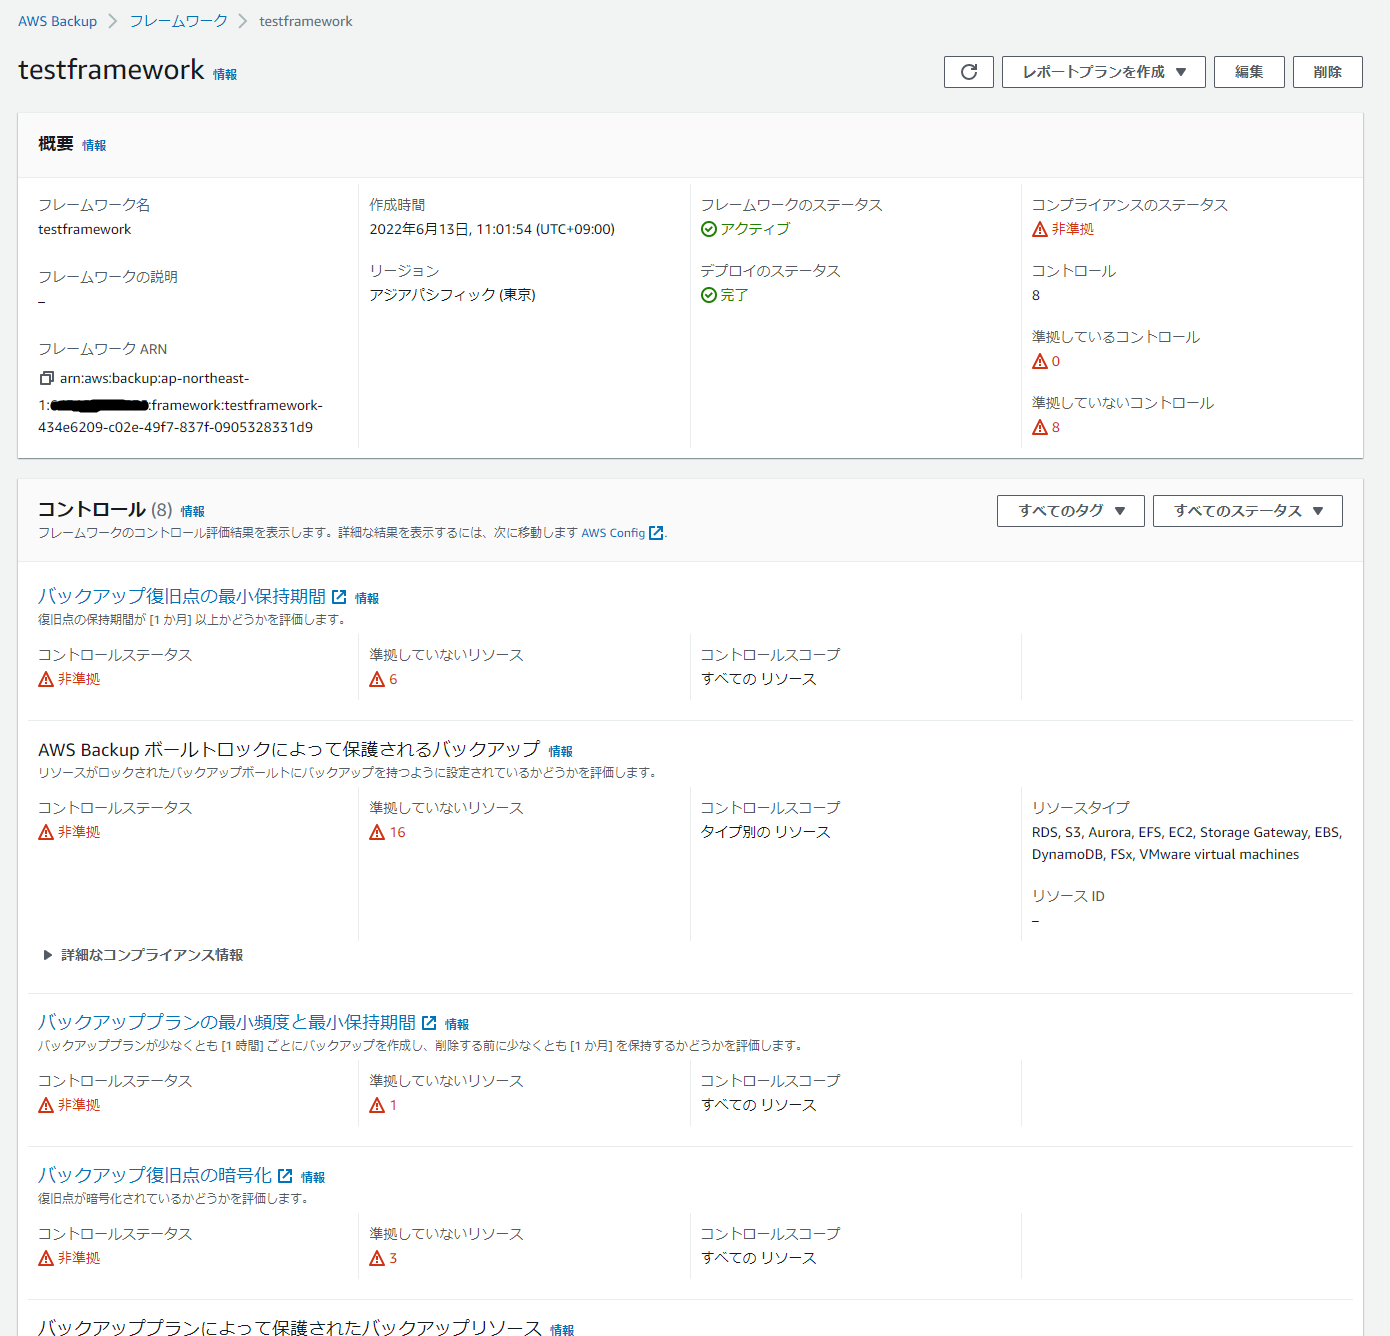Go to AWS Backup breadcrumb
The width and height of the screenshot is (1390, 1336).
click(x=57, y=21)
